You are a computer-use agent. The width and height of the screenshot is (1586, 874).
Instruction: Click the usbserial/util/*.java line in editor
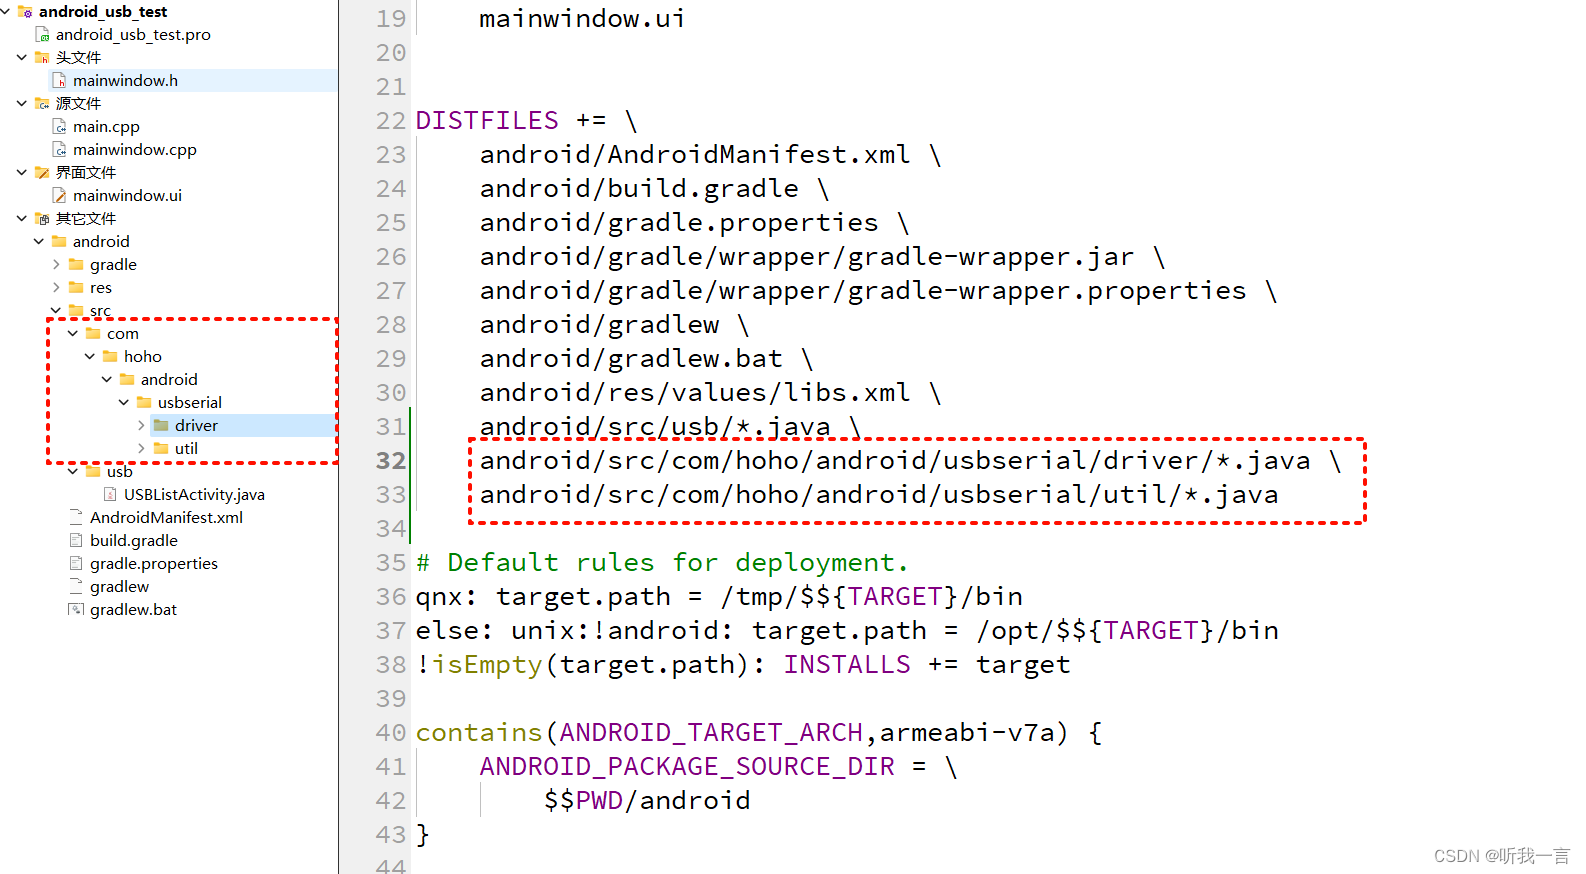pos(879,494)
